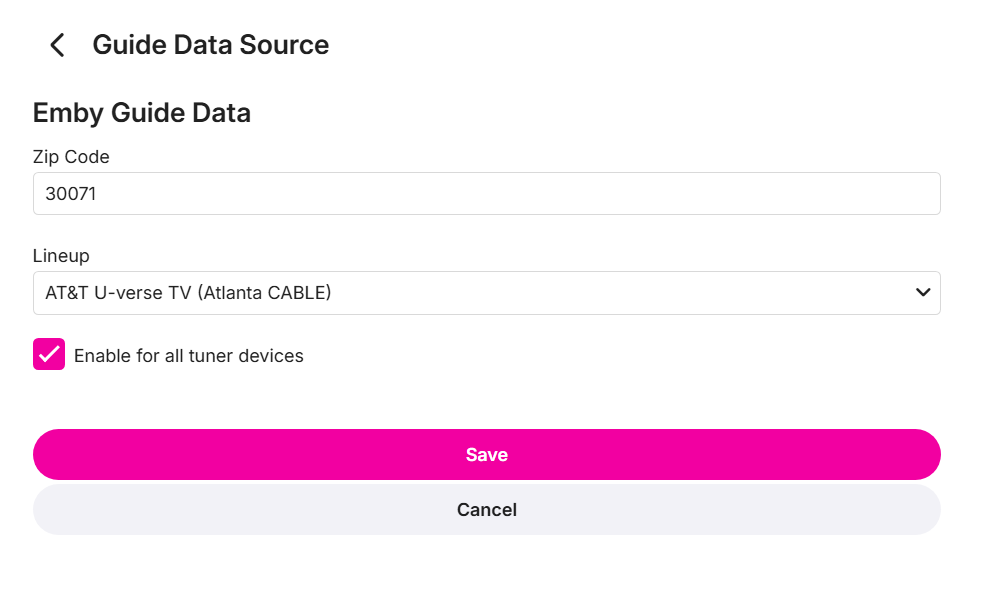1006x616 pixels.
Task: Click the Zip Code field label
Action: [x=71, y=157]
